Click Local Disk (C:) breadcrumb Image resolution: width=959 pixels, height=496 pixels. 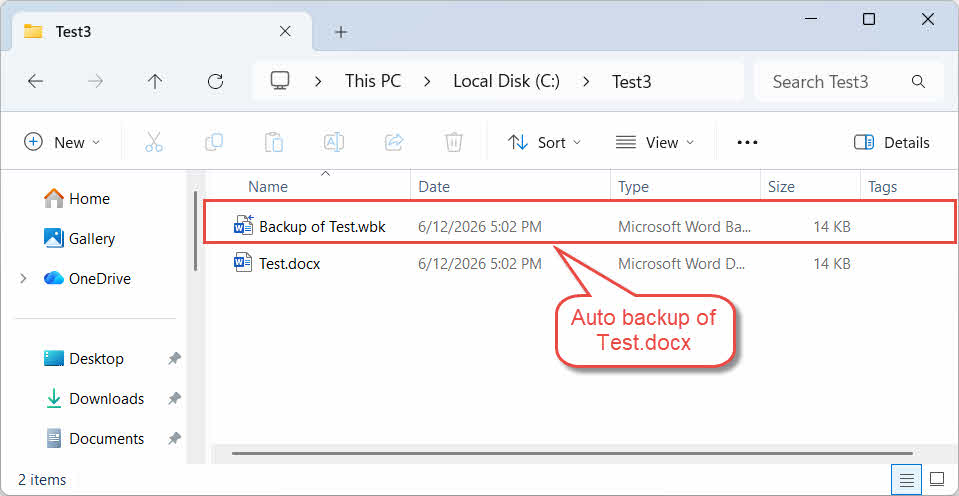[506, 81]
